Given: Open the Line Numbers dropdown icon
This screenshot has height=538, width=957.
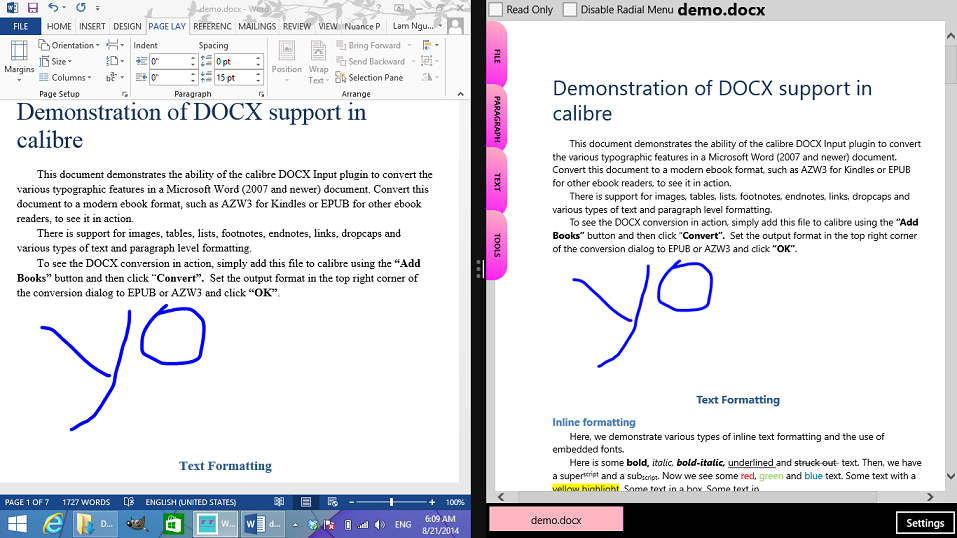Looking at the screenshot, I should coord(115,61).
